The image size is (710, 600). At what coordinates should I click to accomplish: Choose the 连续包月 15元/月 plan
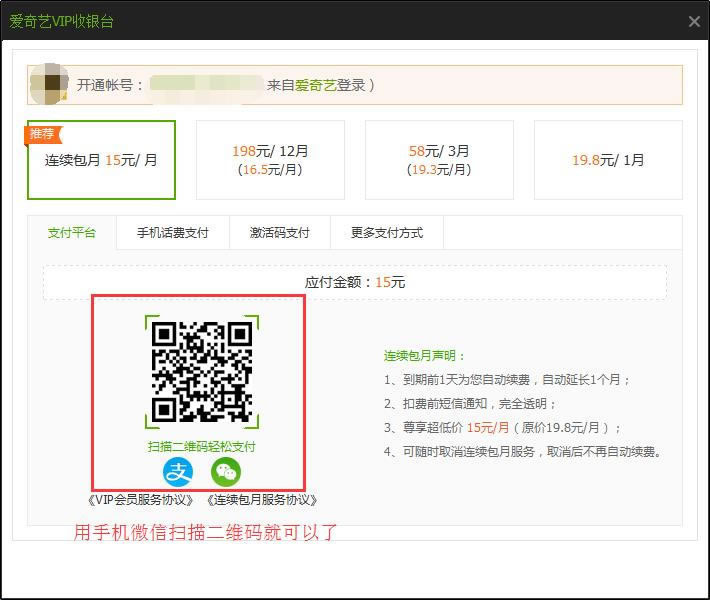(x=101, y=160)
